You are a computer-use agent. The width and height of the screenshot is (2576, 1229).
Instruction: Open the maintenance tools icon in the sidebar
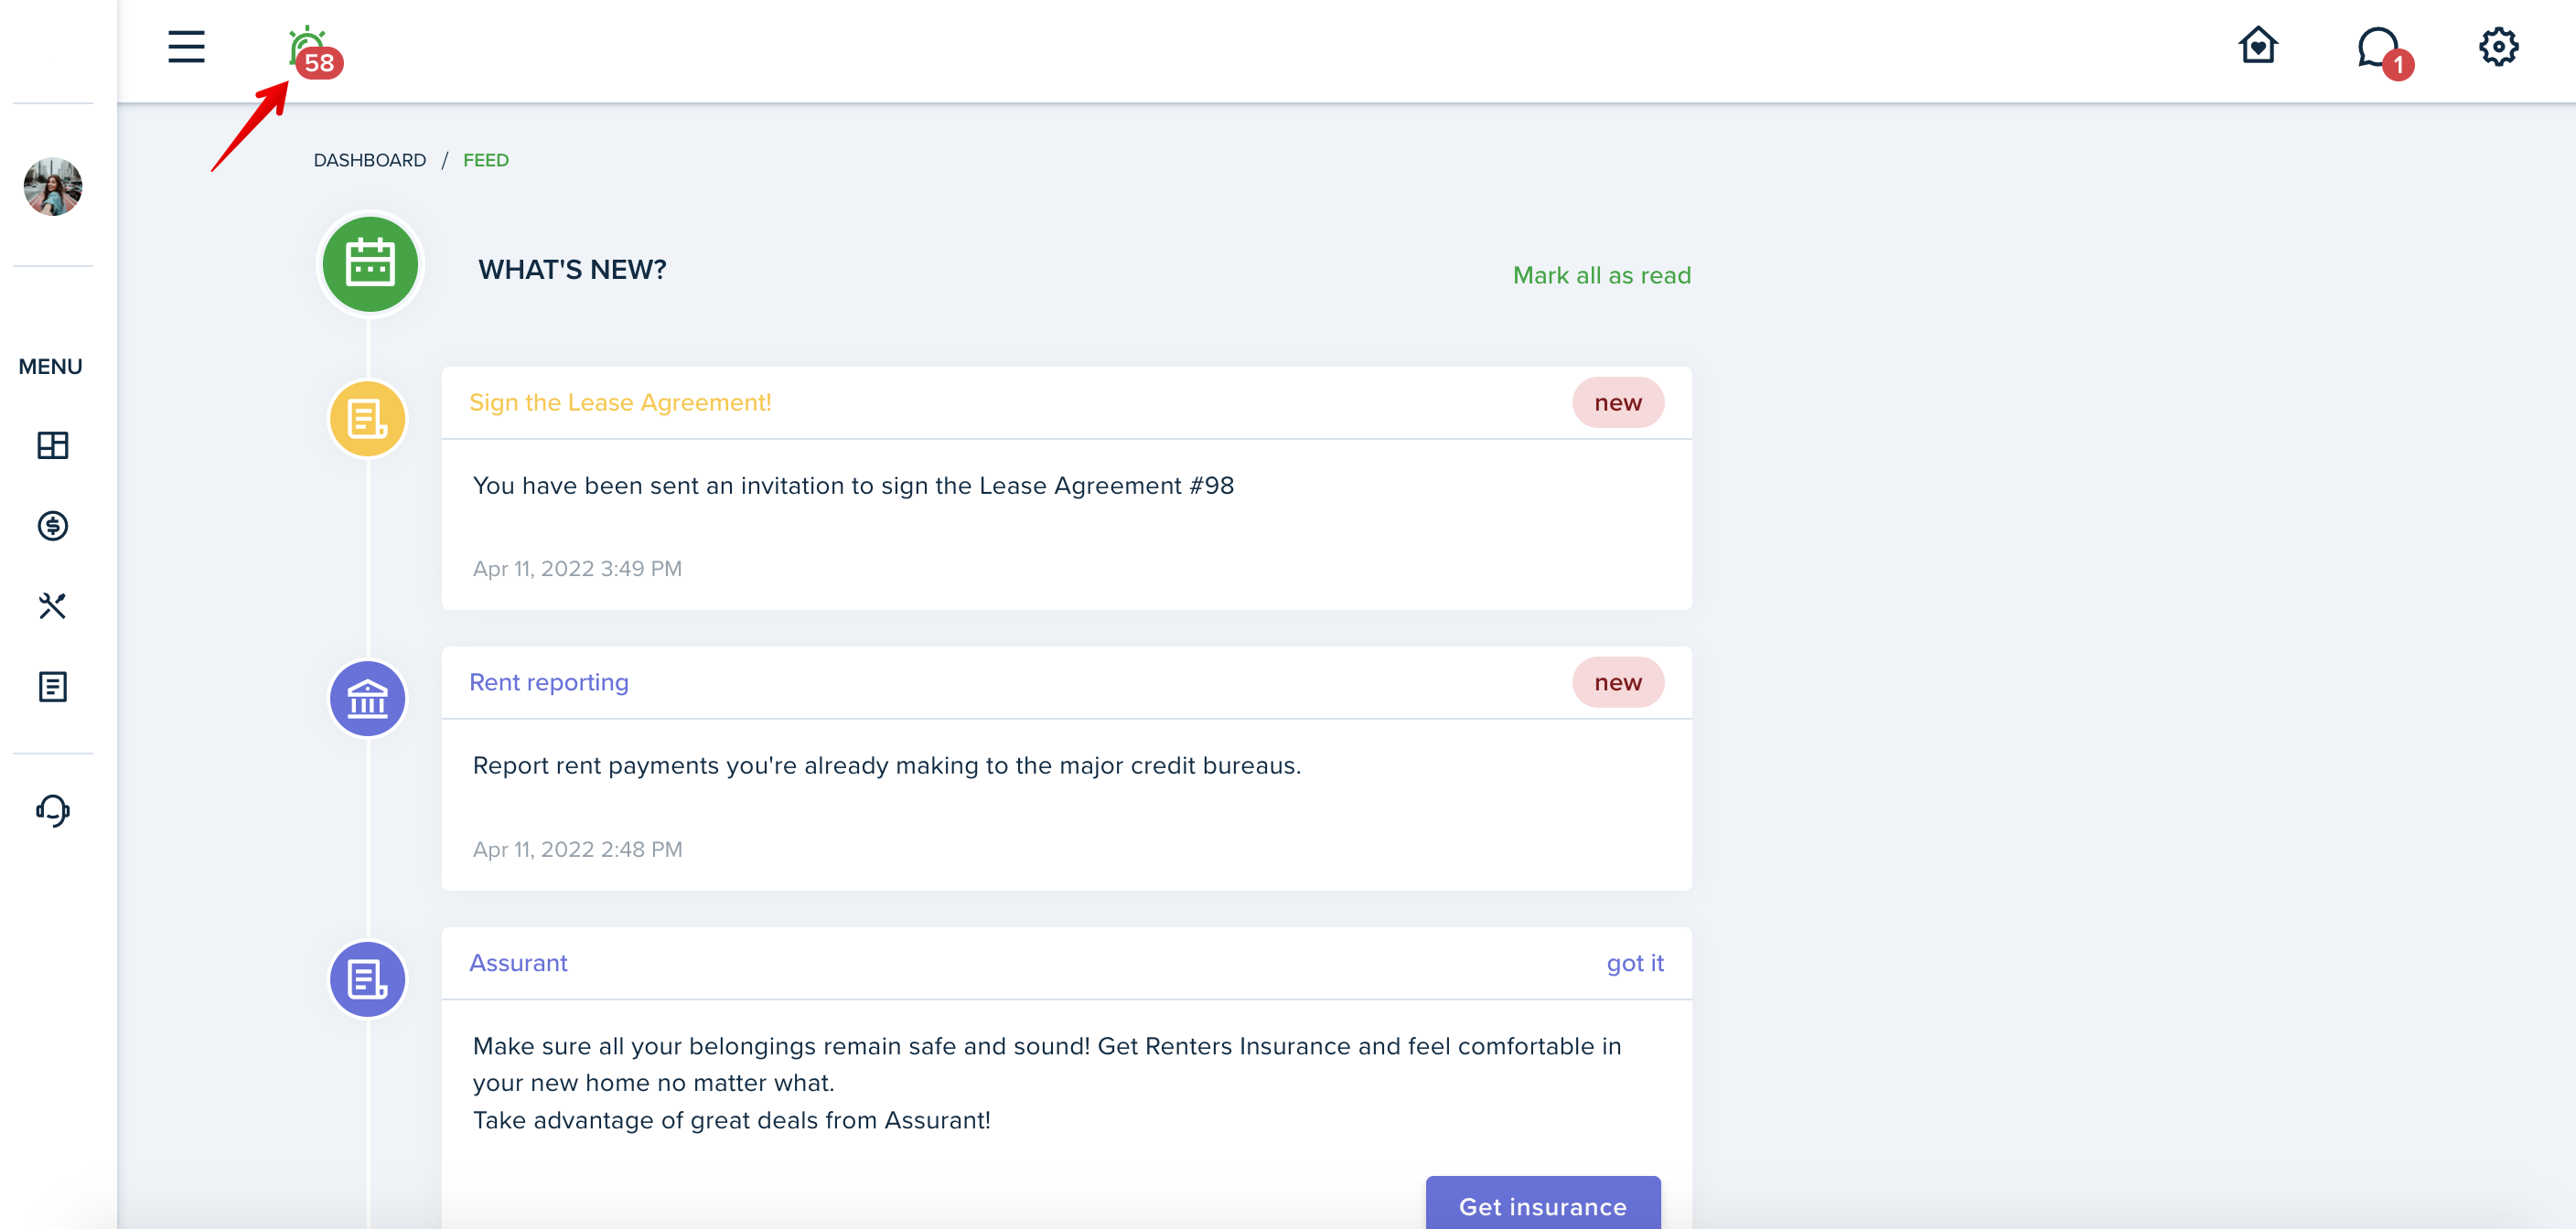53,606
